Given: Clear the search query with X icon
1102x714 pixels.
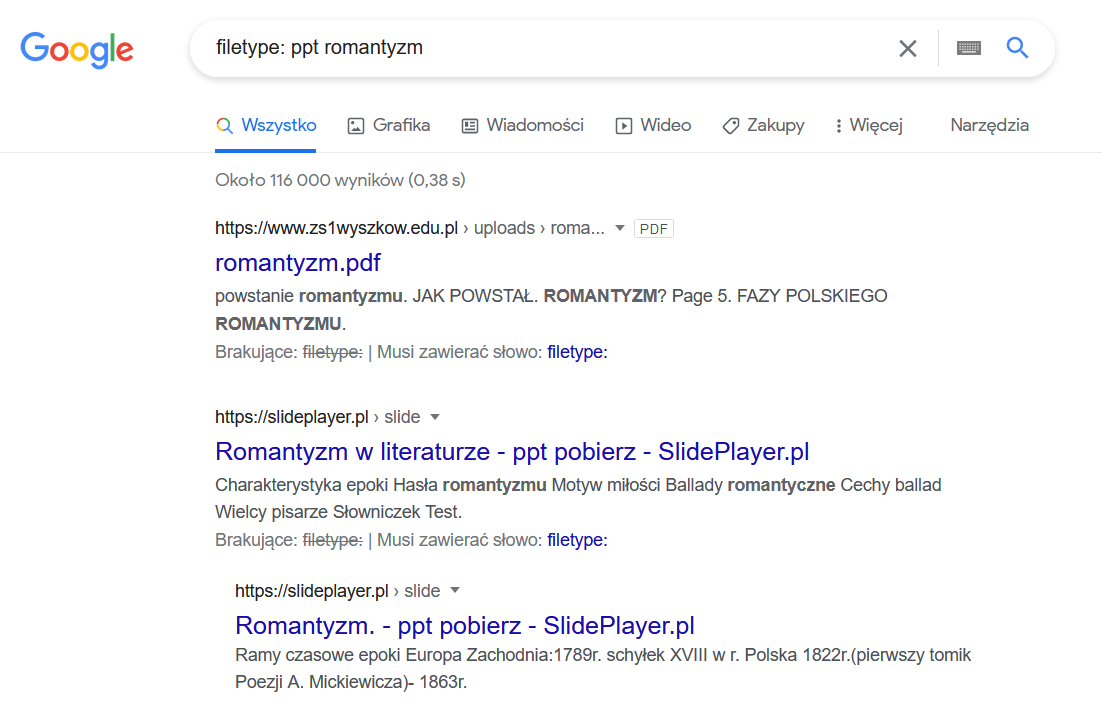Looking at the screenshot, I should [907, 48].
